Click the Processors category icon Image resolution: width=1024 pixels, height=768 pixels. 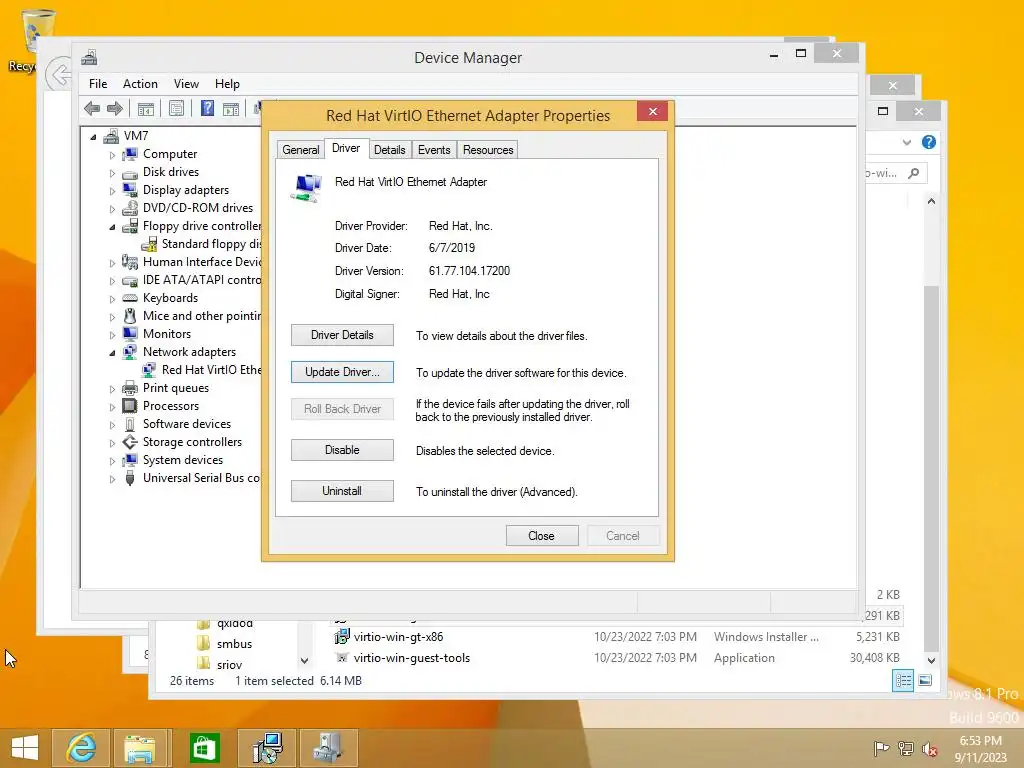tap(130, 406)
